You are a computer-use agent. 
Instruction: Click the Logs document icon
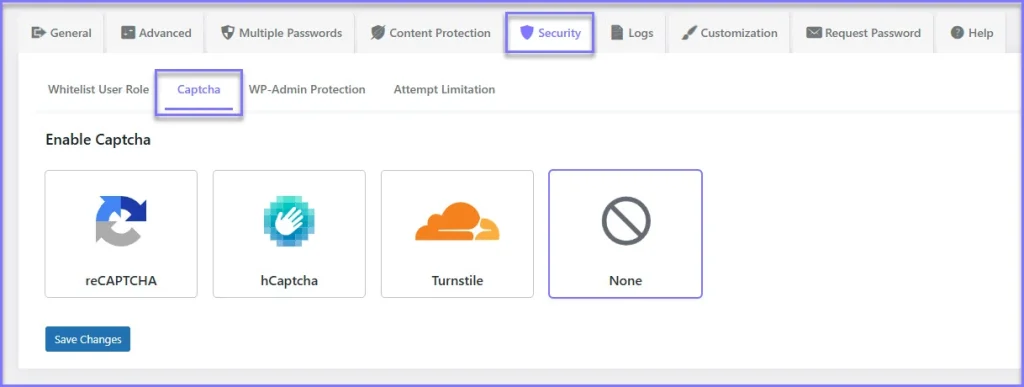[x=616, y=33]
